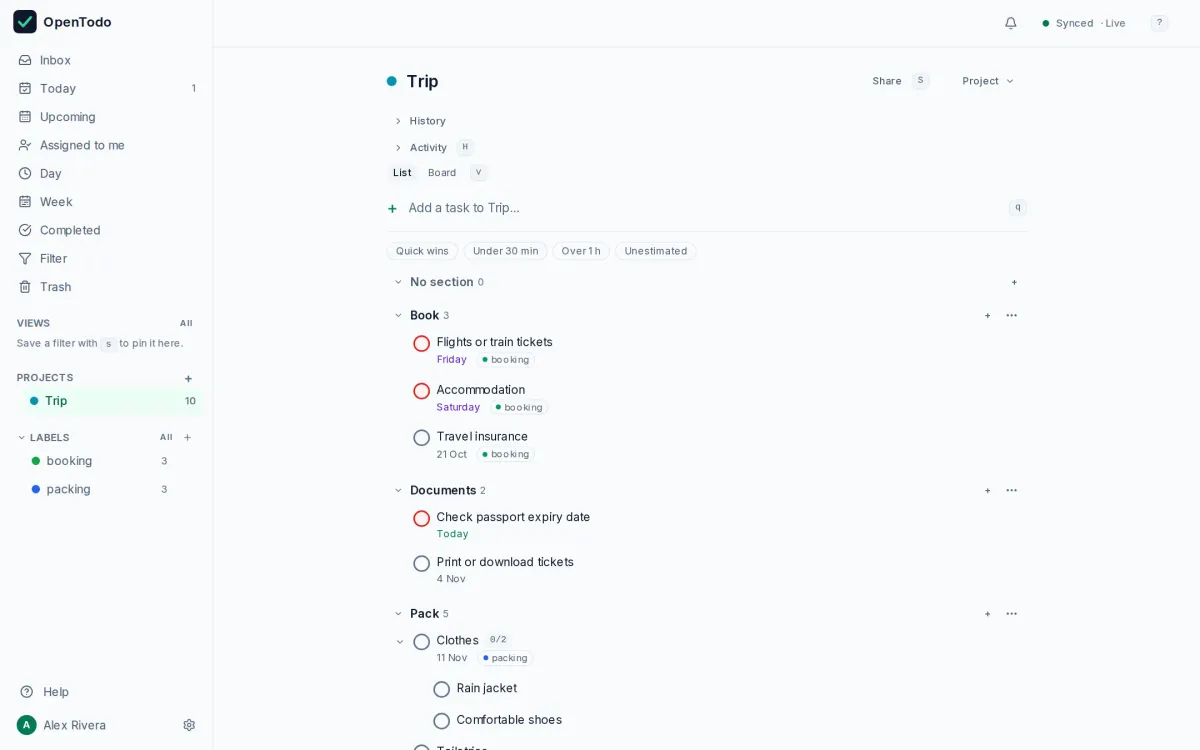
Task: Mark Check passport expiry date done
Action: (x=422, y=518)
